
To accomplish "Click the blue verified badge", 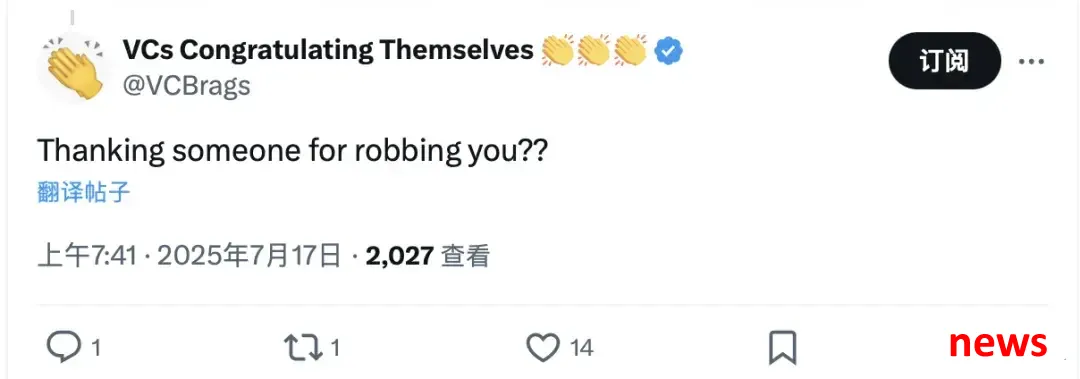I will coord(668,51).
